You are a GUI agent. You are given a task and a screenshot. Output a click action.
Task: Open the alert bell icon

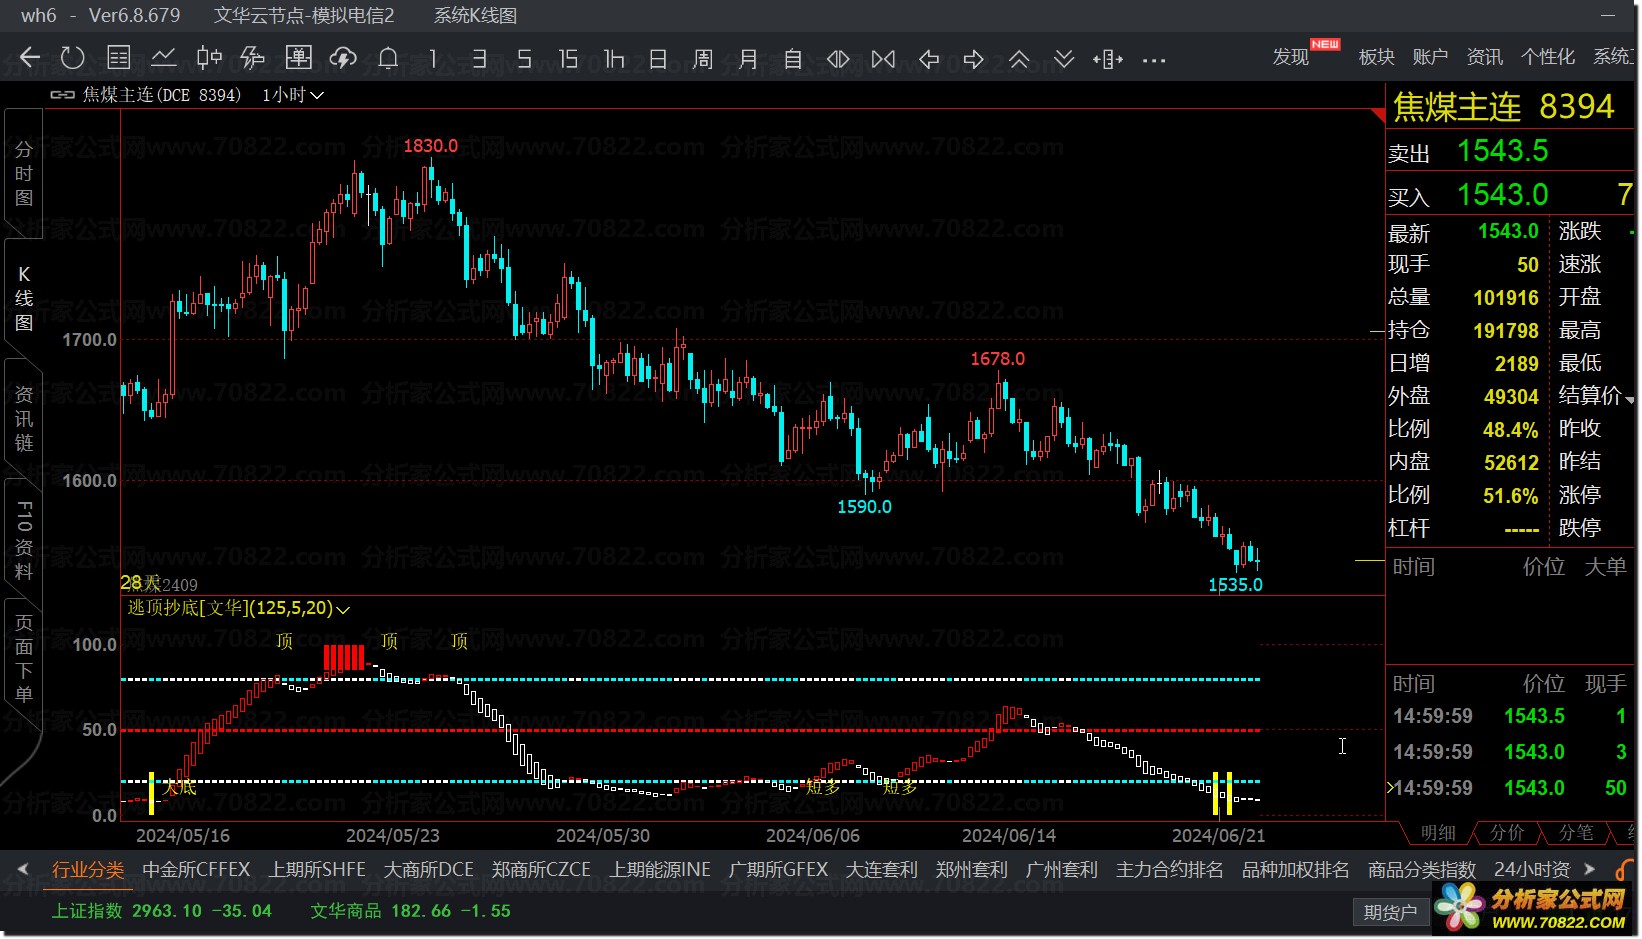click(x=388, y=58)
